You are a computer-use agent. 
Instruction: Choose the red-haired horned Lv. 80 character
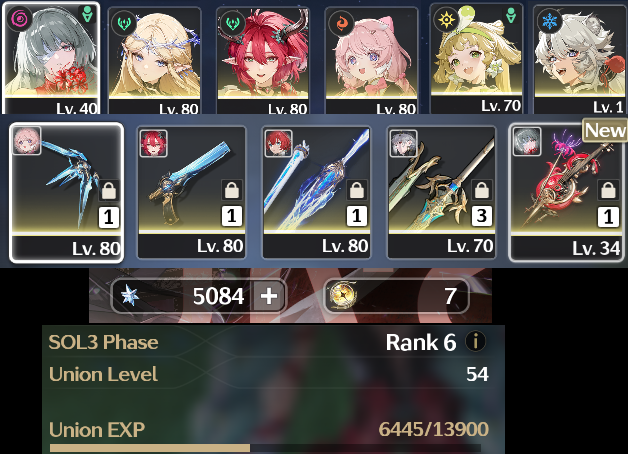pyautogui.click(x=263, y=61)
